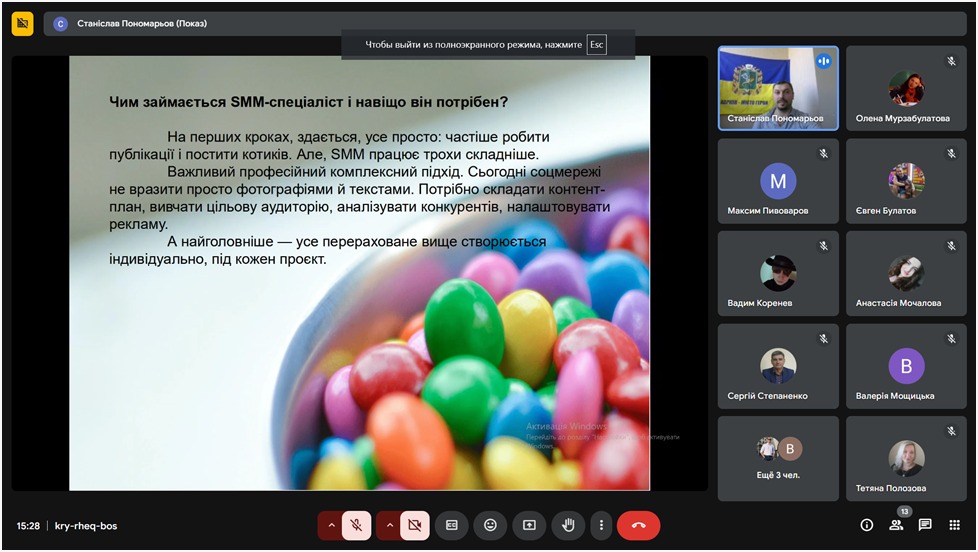Toggle the camera off button

414,525
